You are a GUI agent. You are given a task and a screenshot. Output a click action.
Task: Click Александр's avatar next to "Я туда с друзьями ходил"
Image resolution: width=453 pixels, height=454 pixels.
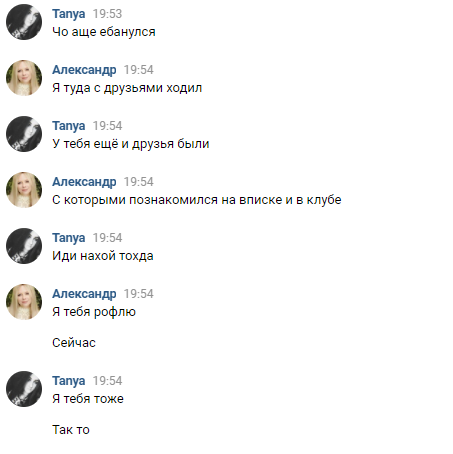click(24, 78)
